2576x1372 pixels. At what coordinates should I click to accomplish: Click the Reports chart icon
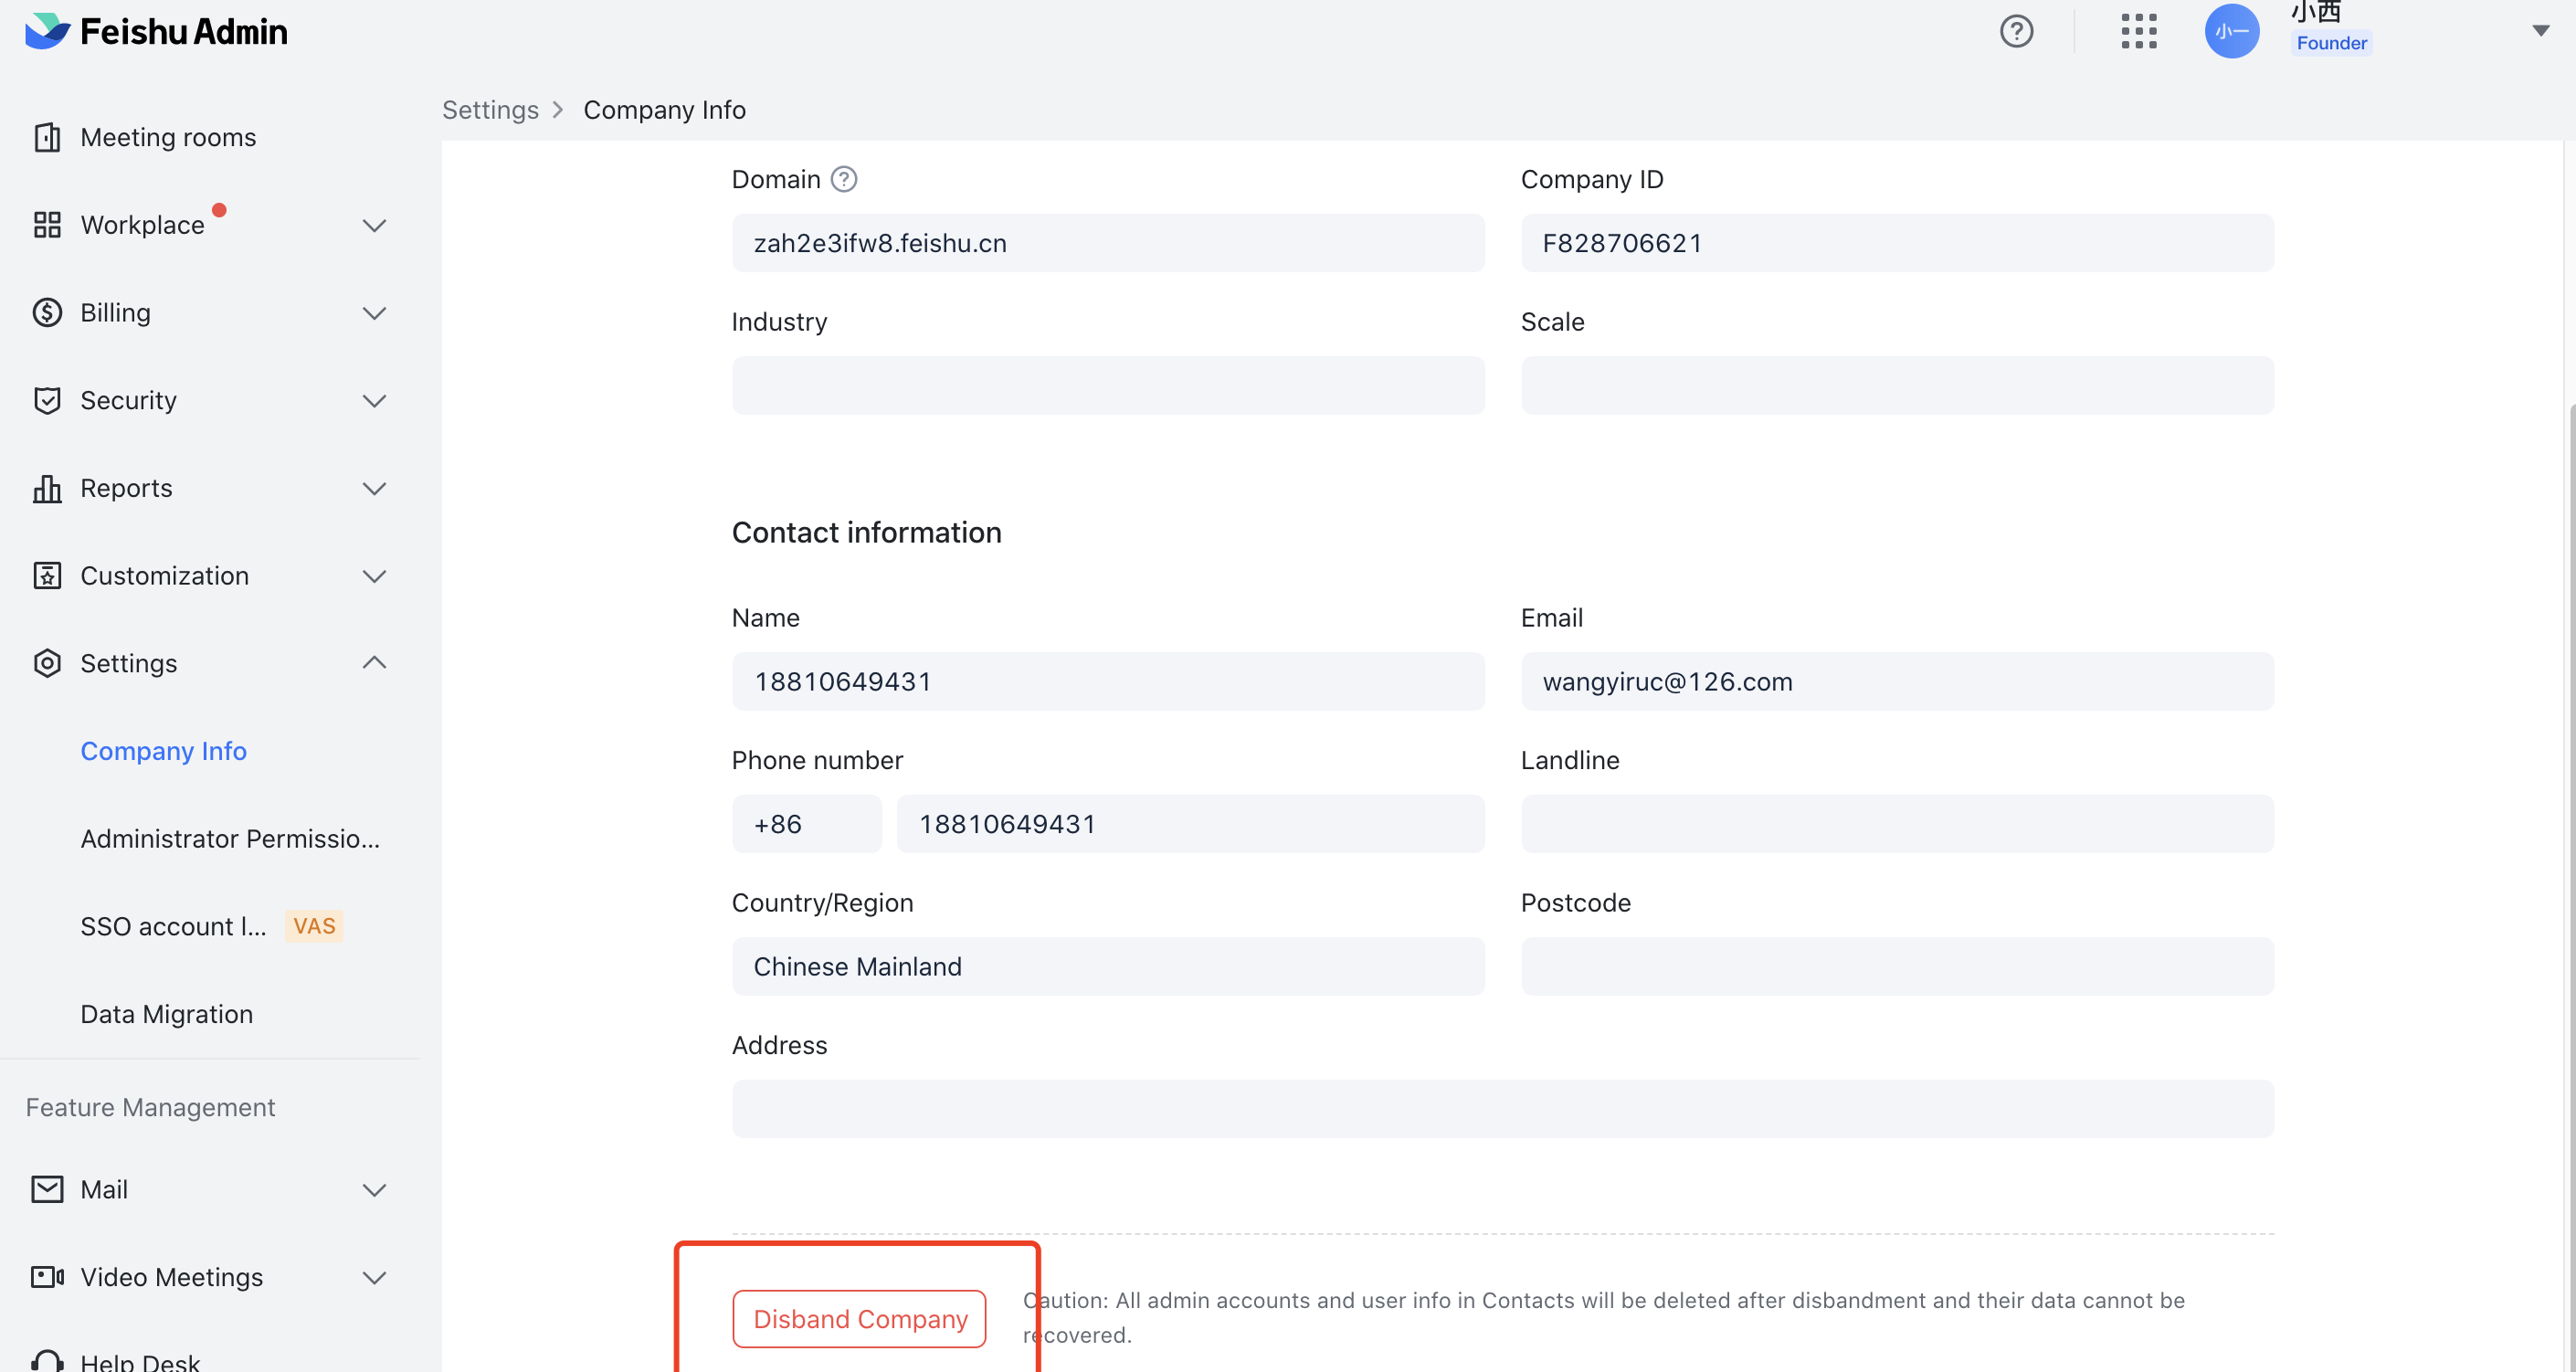click(47, 488)
